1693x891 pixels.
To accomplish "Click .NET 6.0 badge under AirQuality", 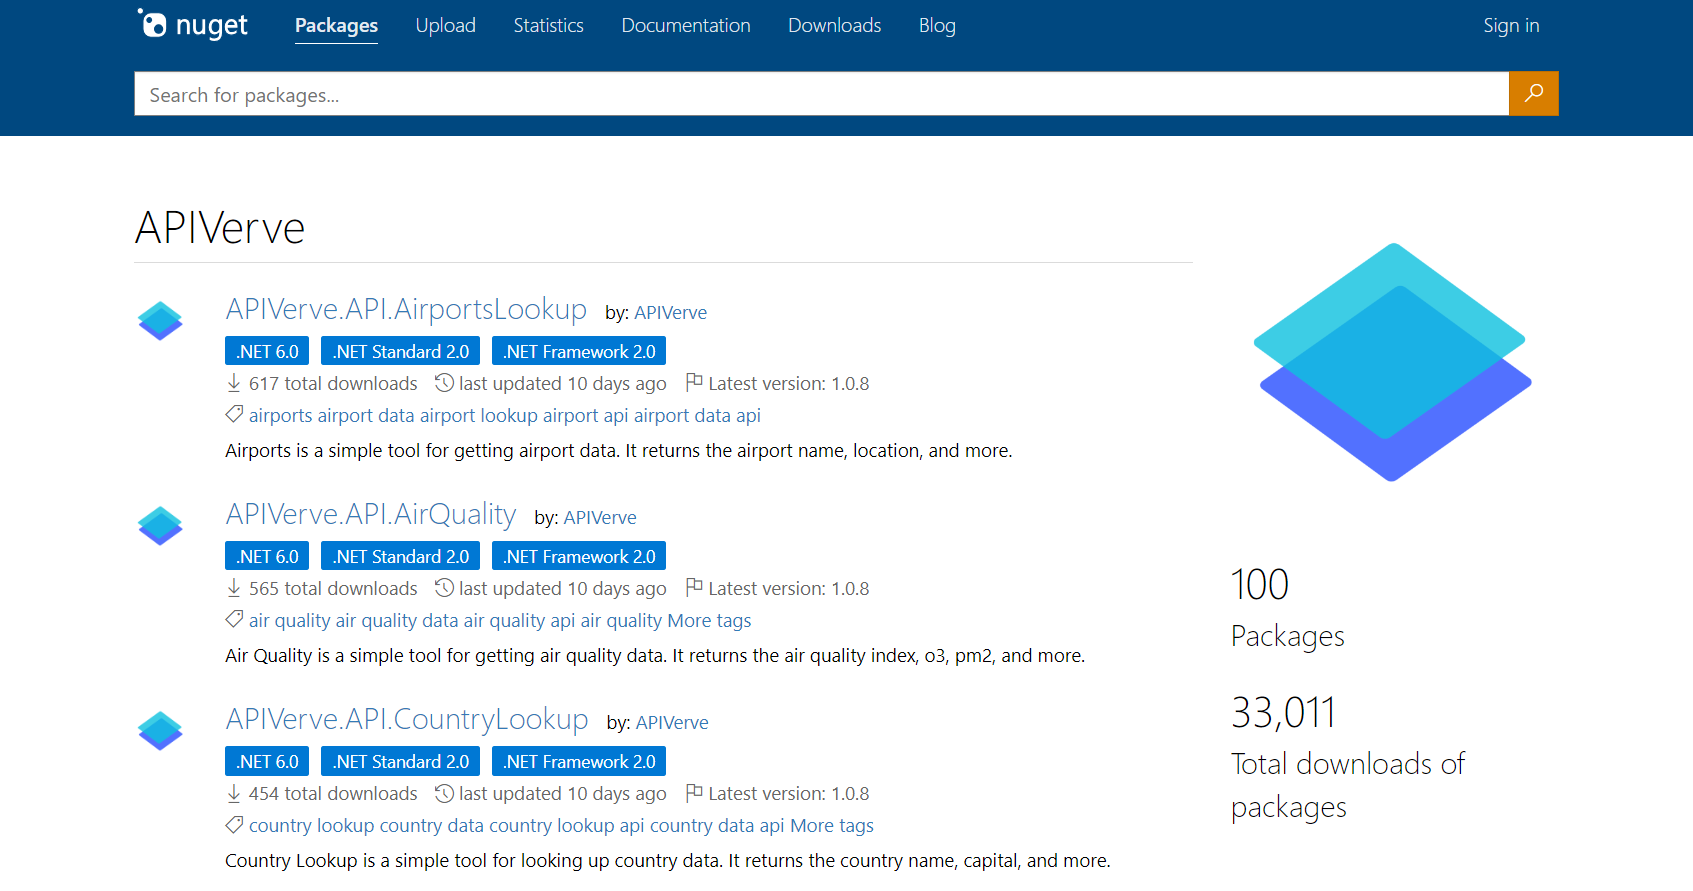I will coord(267,556).
